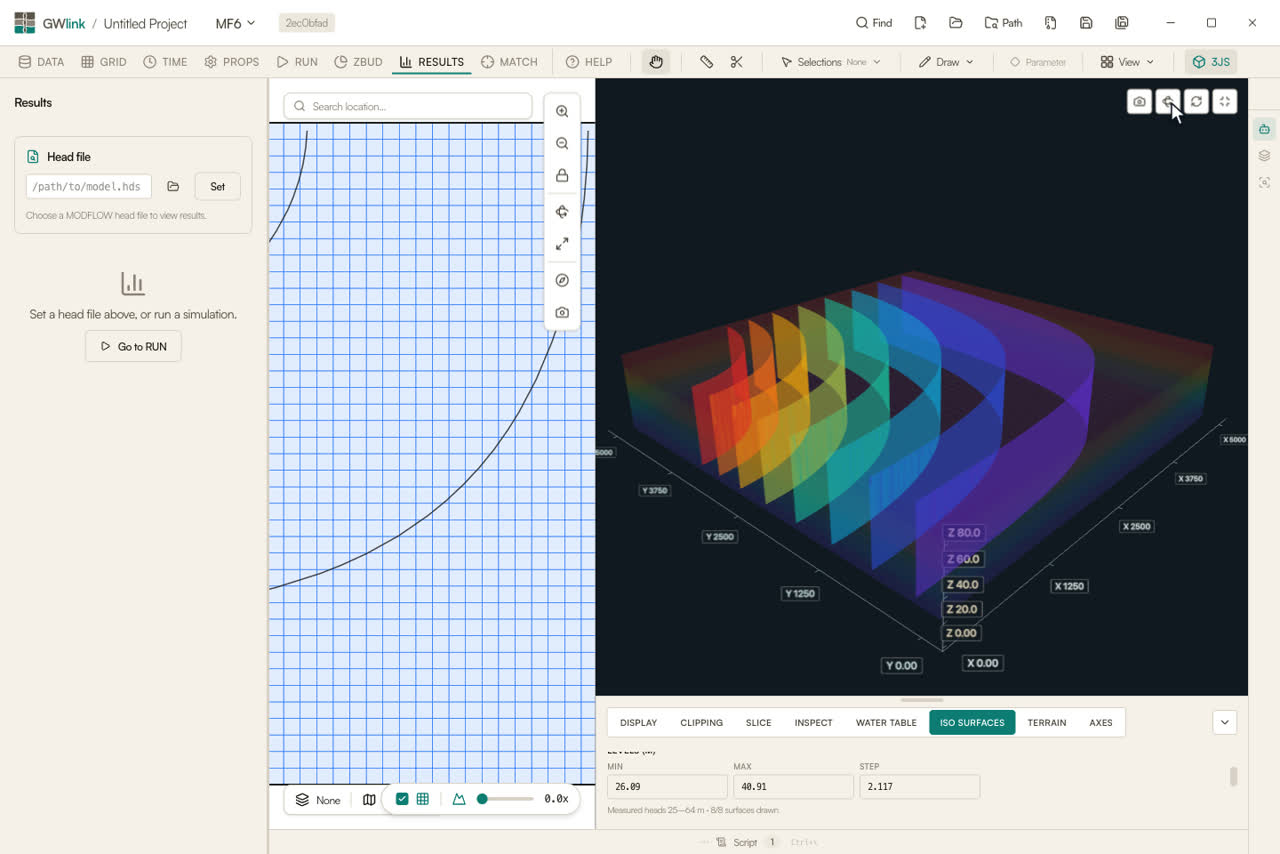Switch to the GRID tab
Image resolution: width=1280 pixels, height=854 pixels.
click(x=104, y=62)
